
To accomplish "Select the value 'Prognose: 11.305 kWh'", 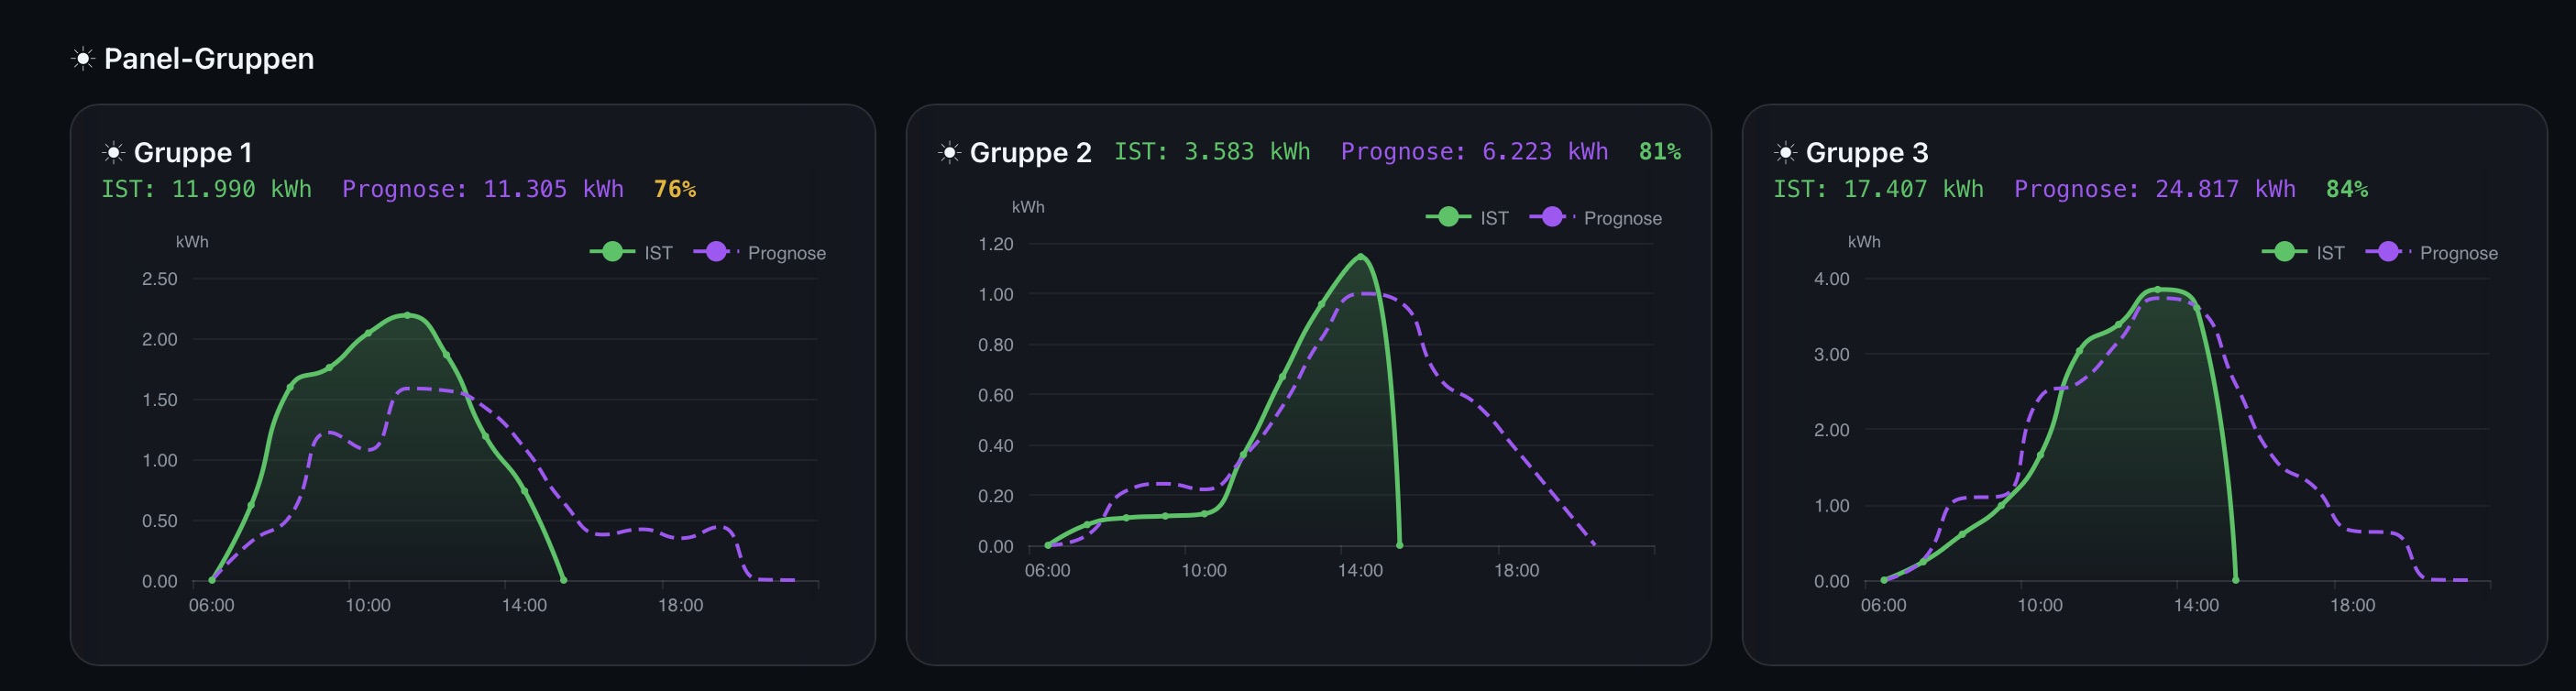I will [x=483, y=189].
